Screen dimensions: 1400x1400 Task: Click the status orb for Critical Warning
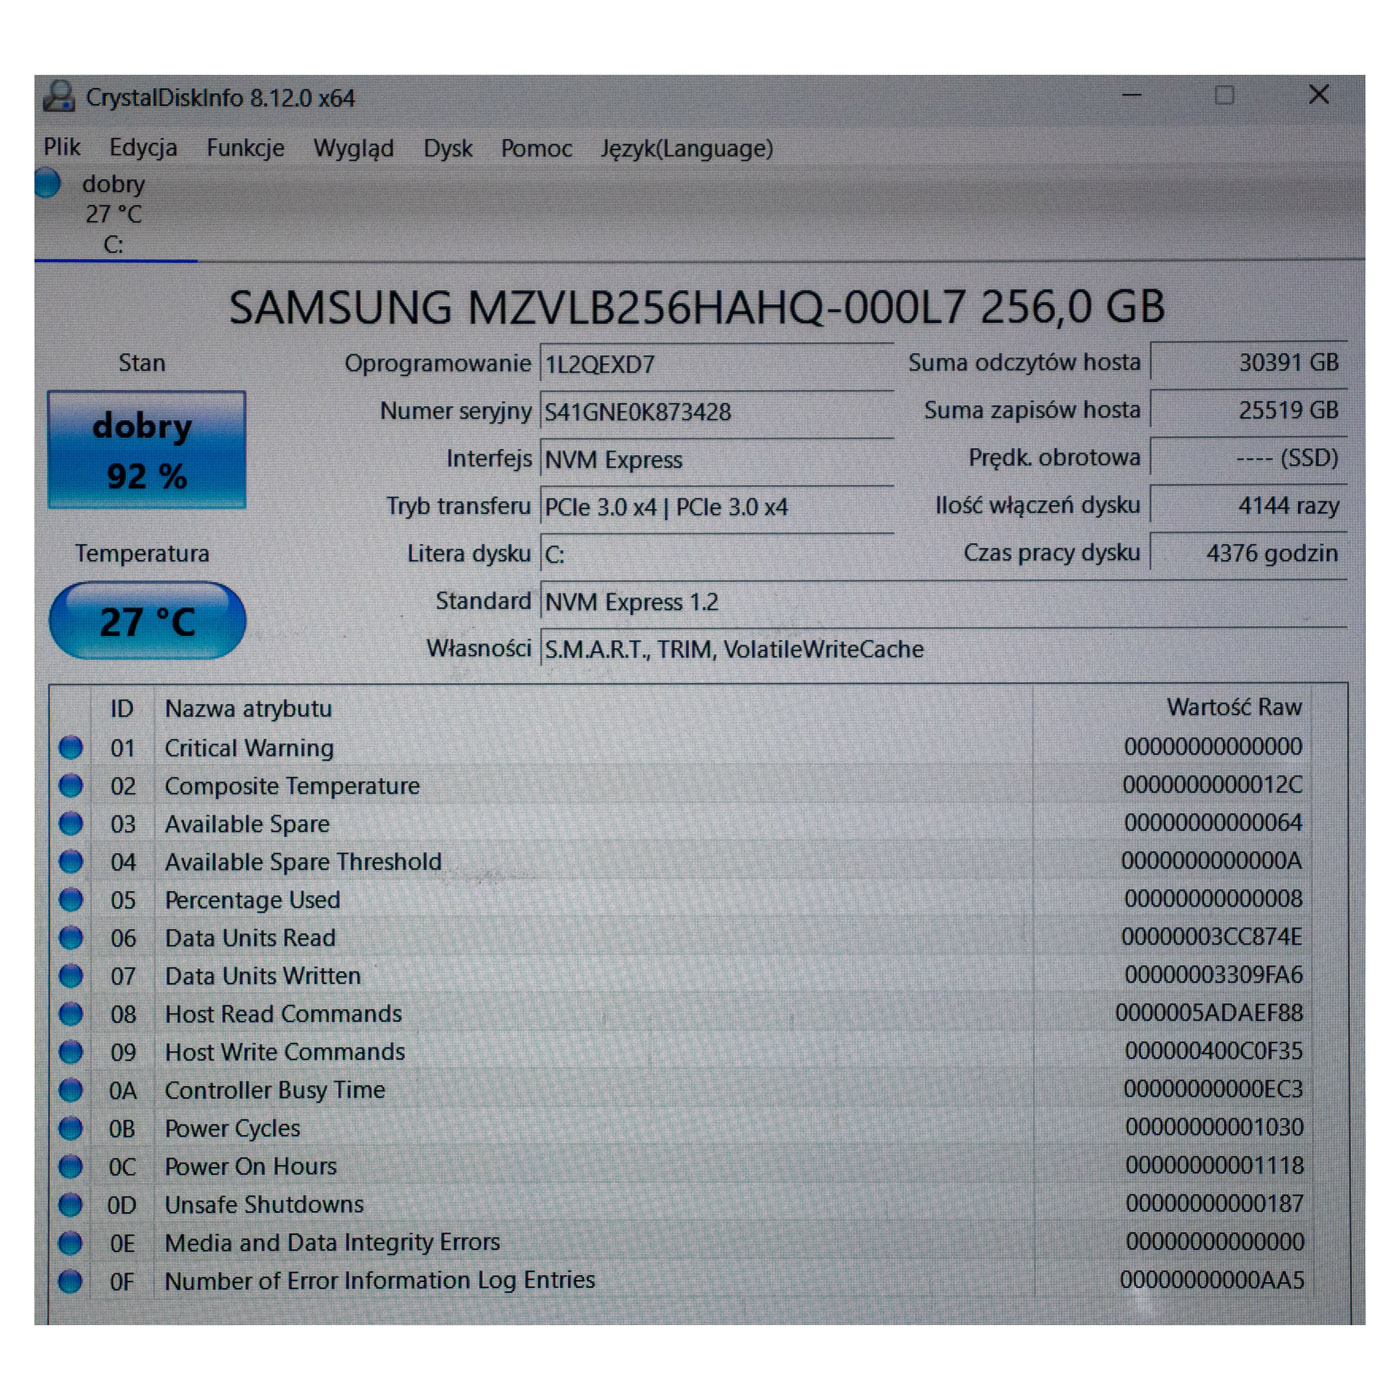pos(70,747)
